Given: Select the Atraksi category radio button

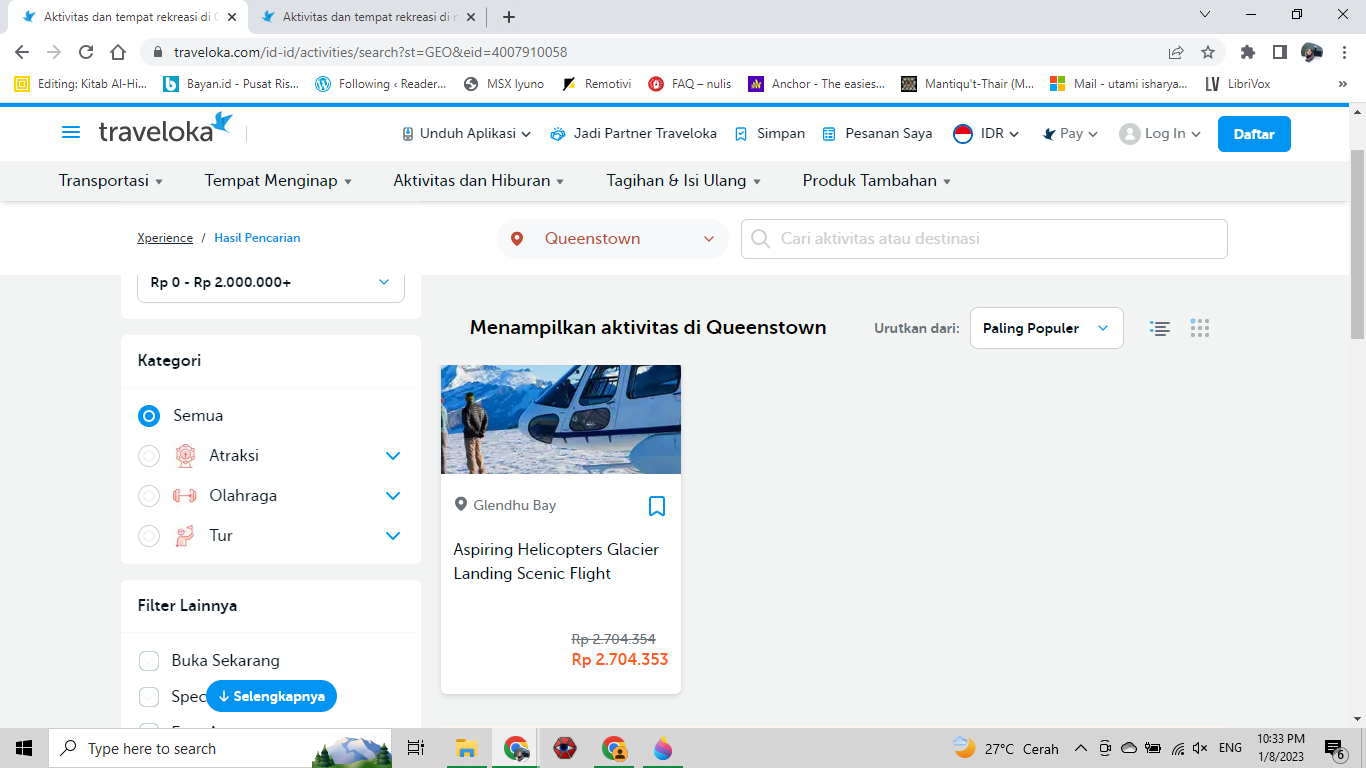Looking at the screenshot, I should [149, 456].
